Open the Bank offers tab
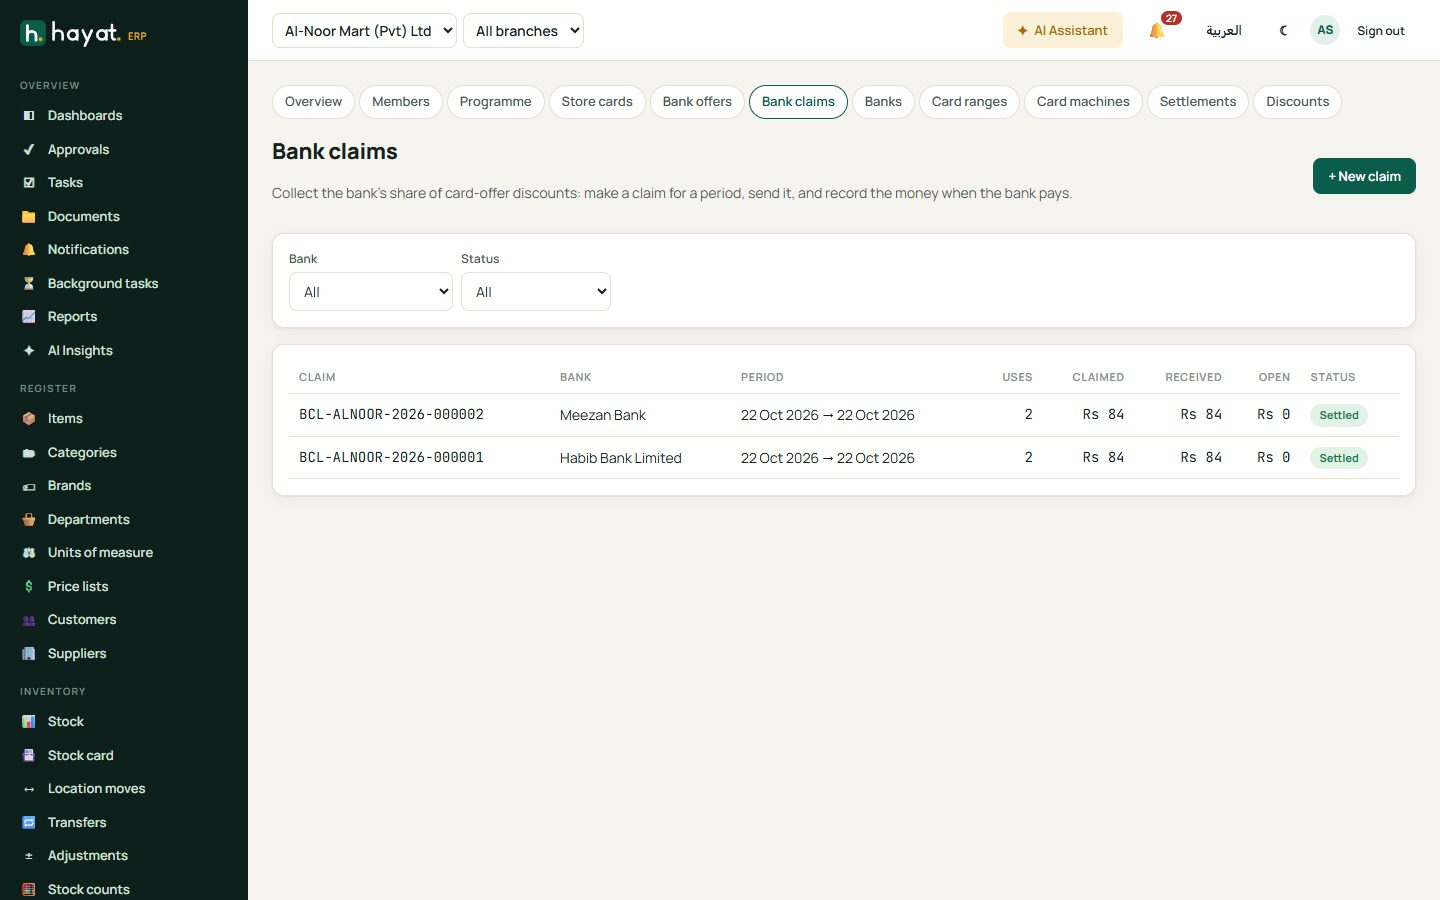 (x=697, y=102)
